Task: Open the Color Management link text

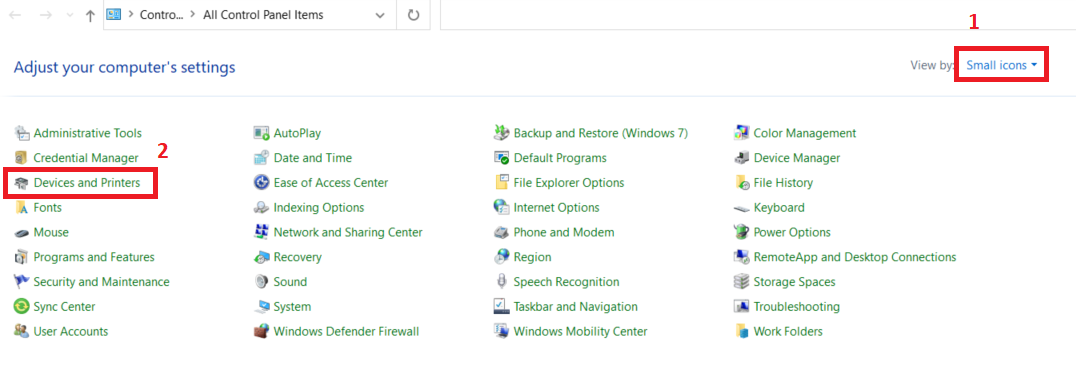Action: tap(804, 133)
